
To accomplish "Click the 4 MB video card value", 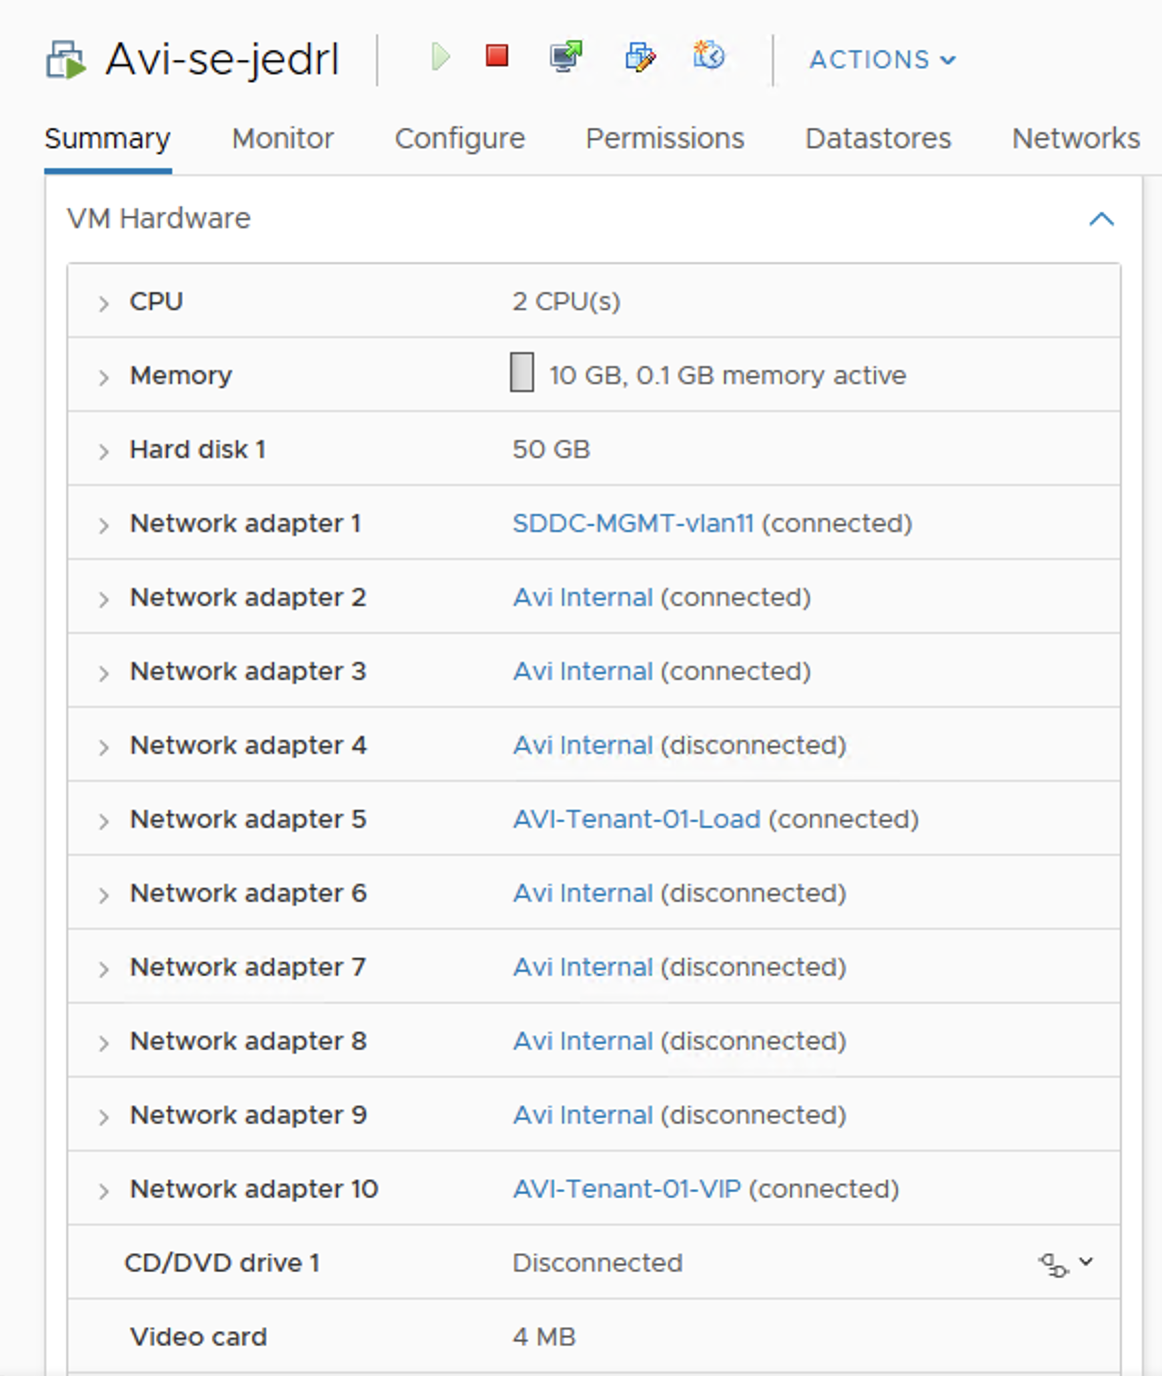I will [x=544, y=1337].
